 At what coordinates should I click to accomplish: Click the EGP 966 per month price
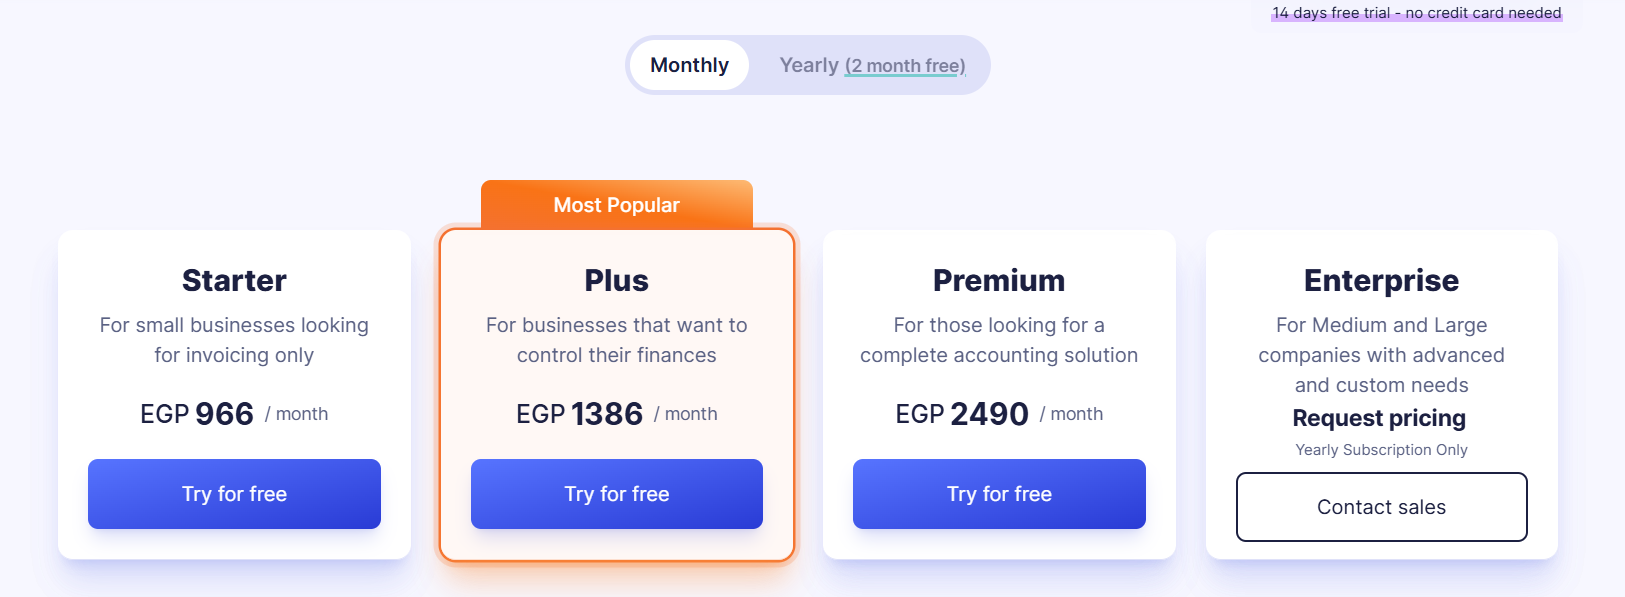click(x=234, y=414)
